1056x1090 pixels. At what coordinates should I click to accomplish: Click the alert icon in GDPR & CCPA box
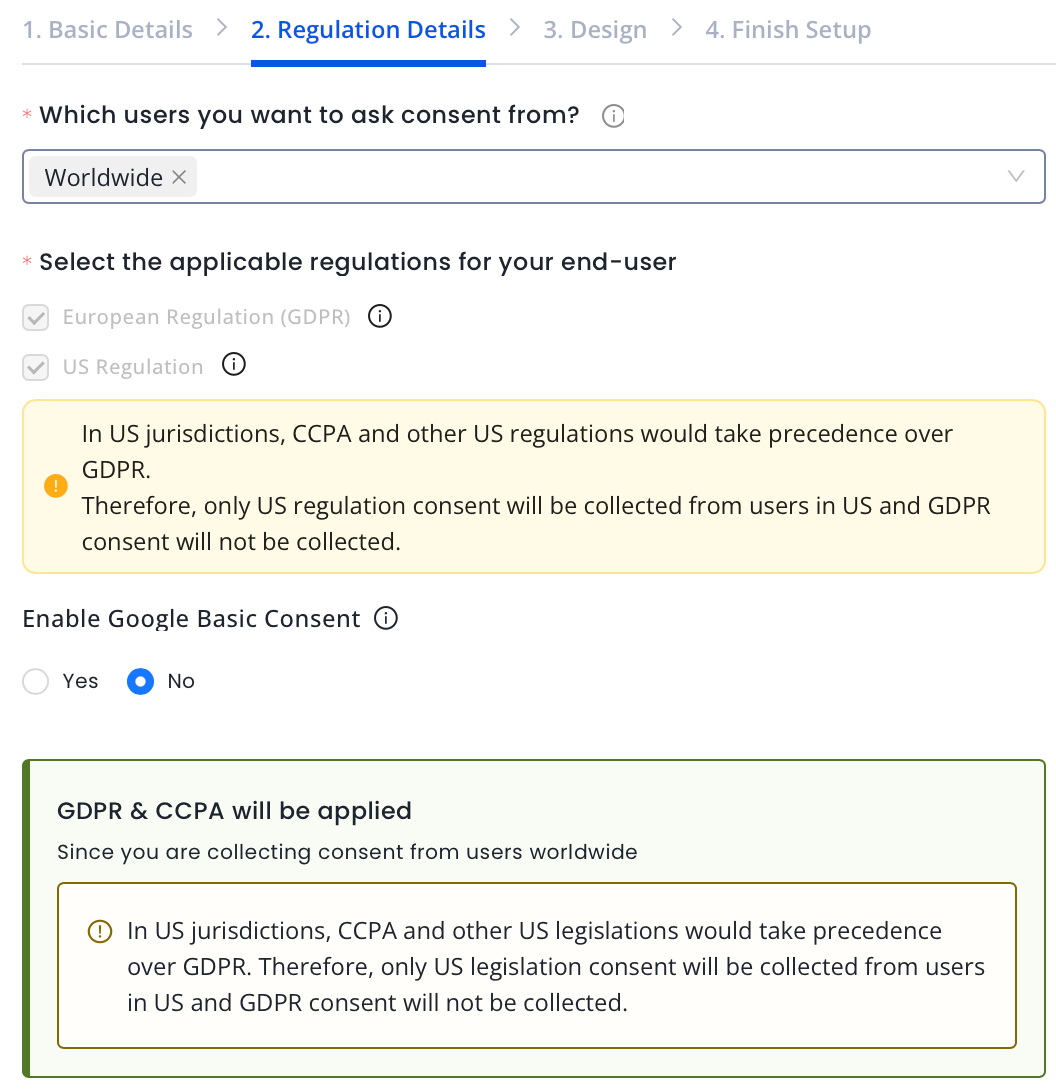click(x=100, y=932)
